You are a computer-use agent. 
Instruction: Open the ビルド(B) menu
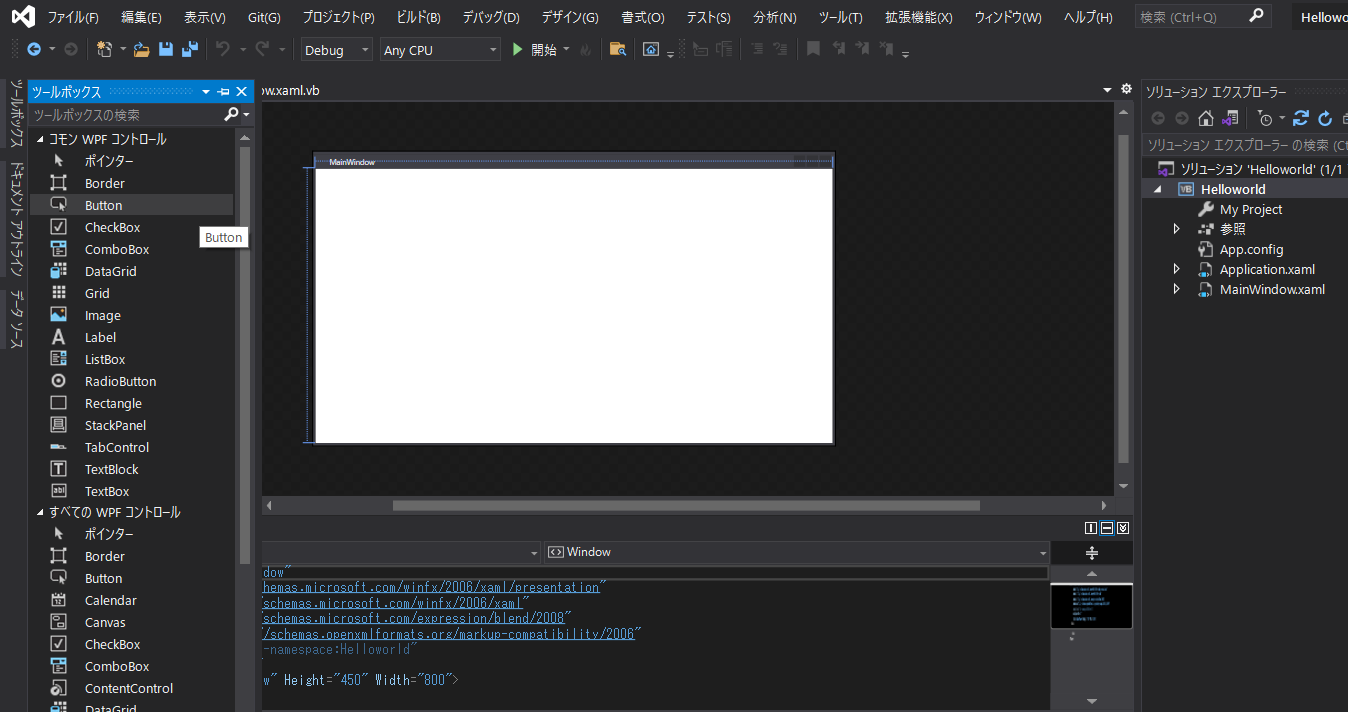pyautogui.click(x=418, y=17)
